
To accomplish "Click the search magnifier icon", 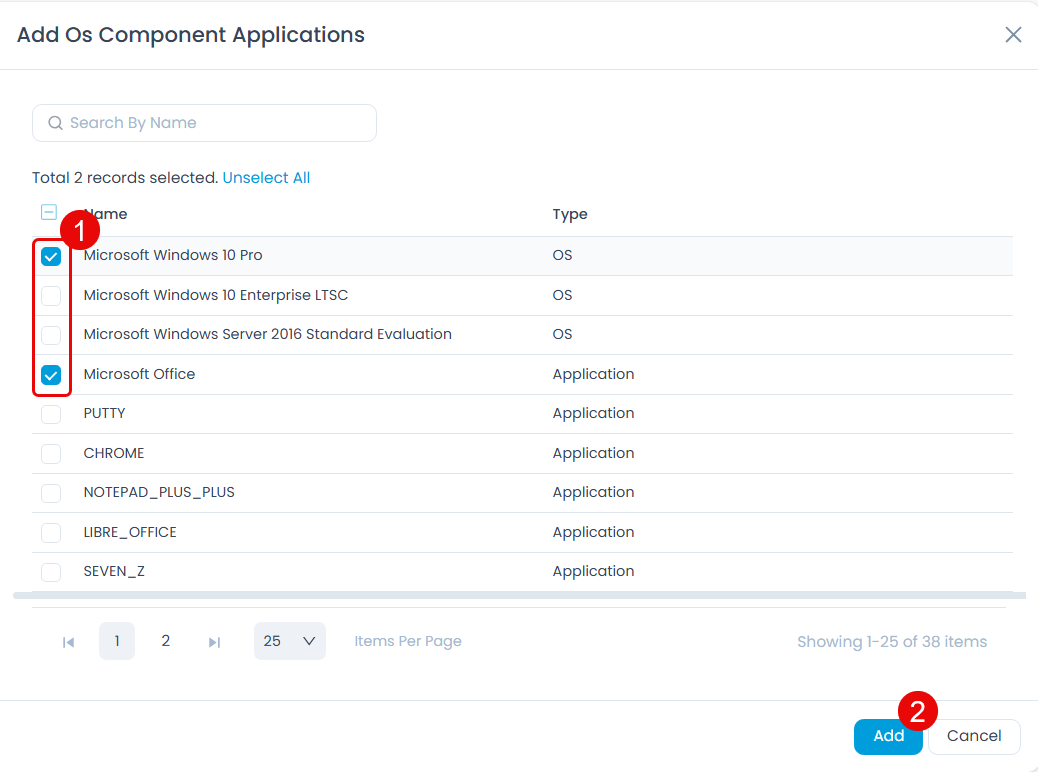I will (55, 122).
